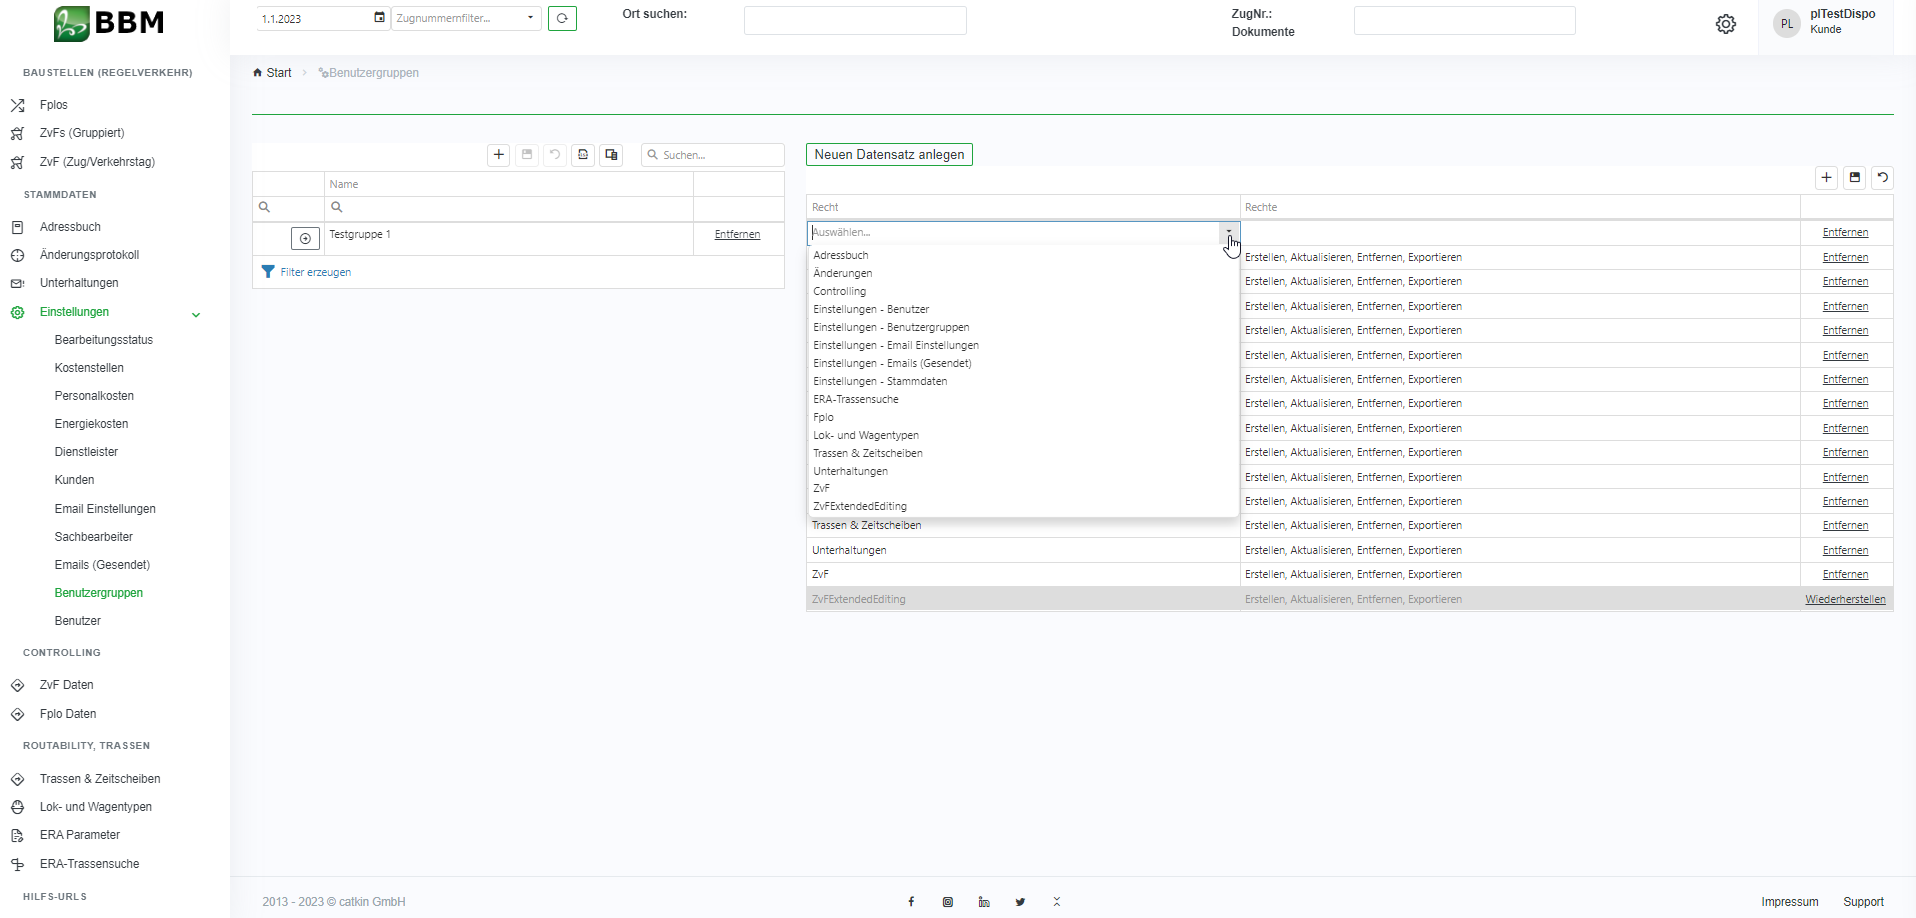
Task: Open the calendar picker for date 1.1.2023
Action: click(379, 18)
